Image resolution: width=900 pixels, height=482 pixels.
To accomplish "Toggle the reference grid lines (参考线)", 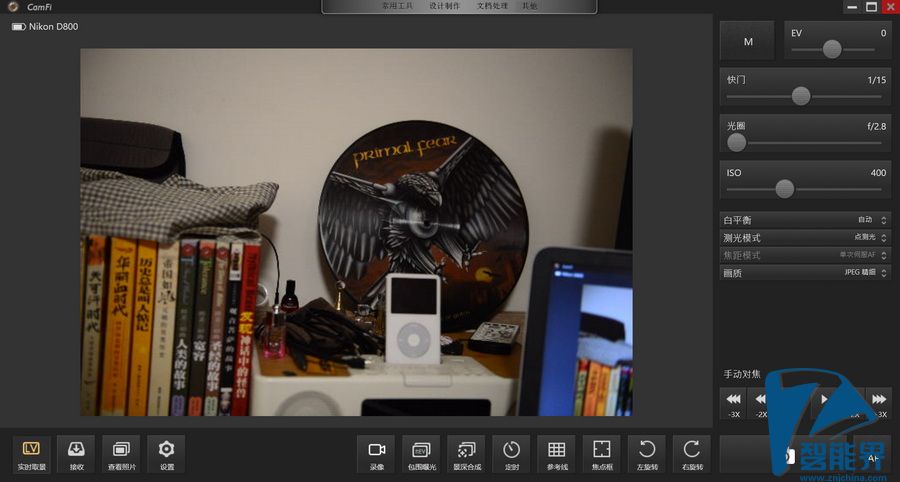I will pos(557,454).
